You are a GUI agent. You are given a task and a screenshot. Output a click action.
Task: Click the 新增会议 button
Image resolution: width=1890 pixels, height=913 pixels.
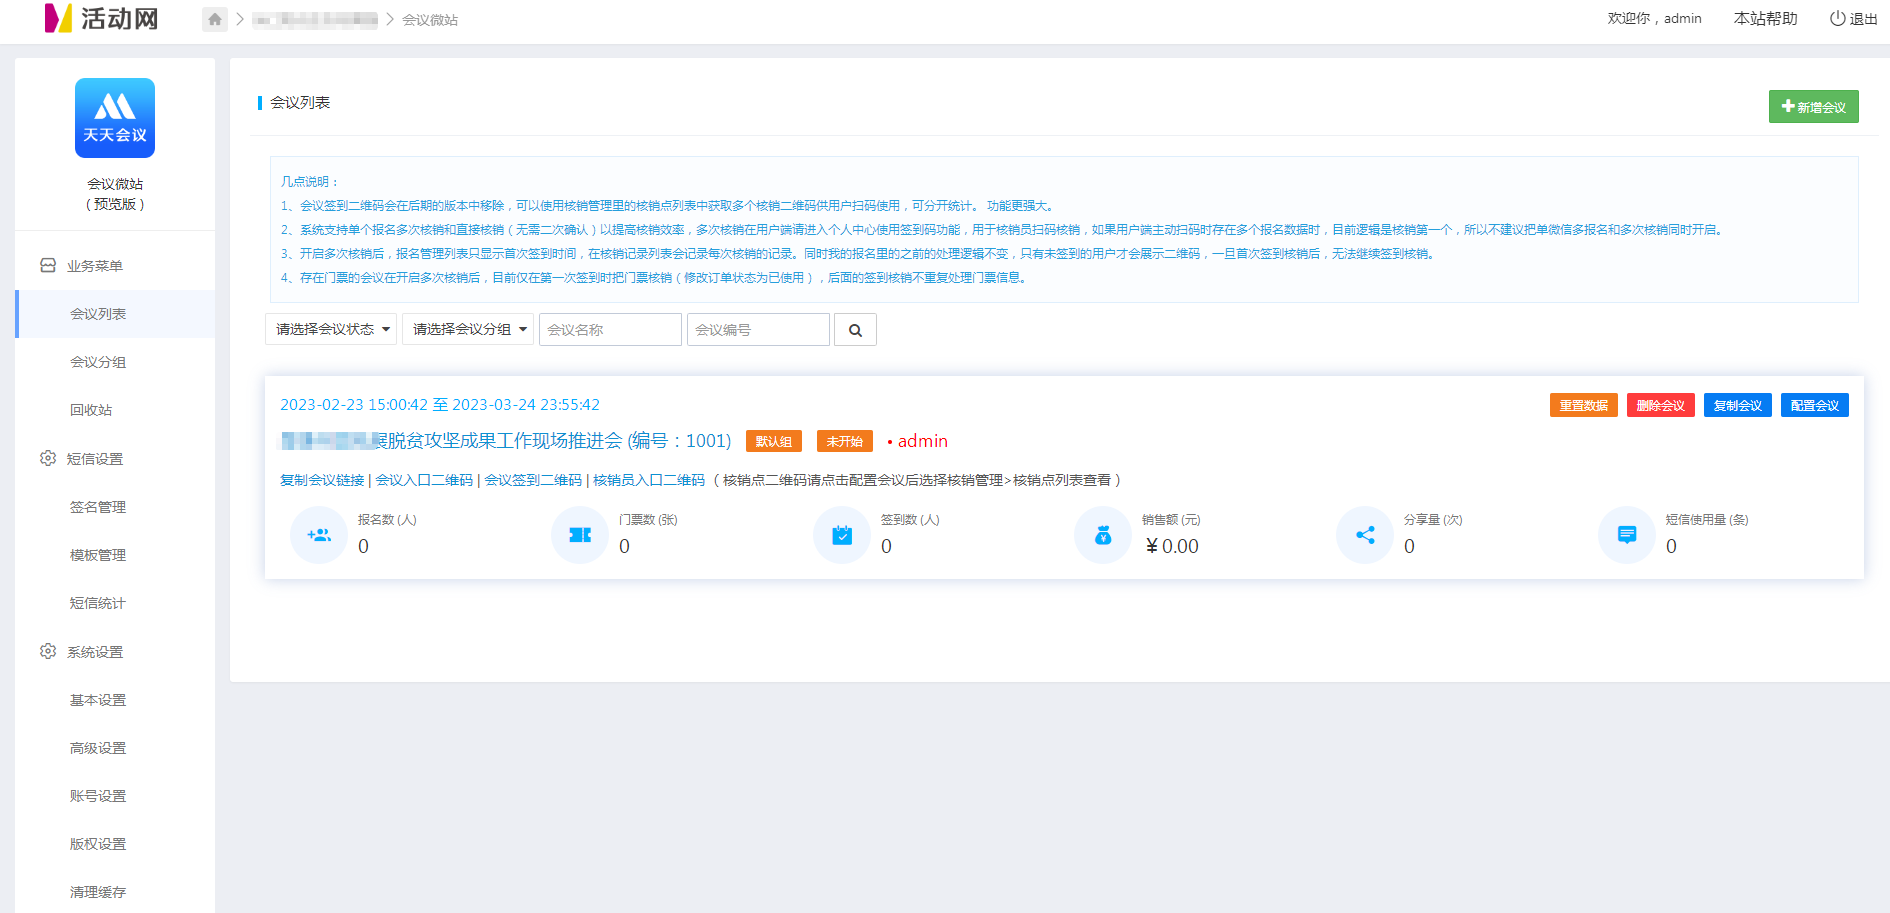(x=1813, y=106)
